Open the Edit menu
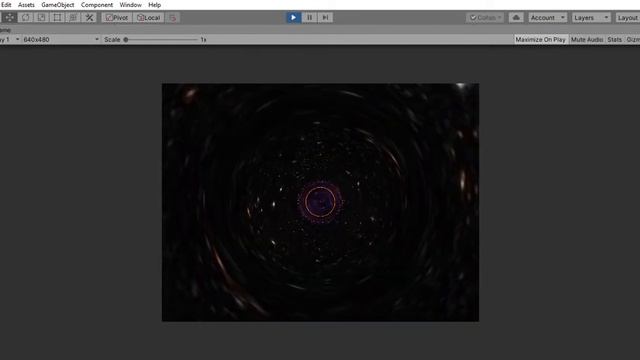This screenshot has height=360, width=640. pos(6,5)
